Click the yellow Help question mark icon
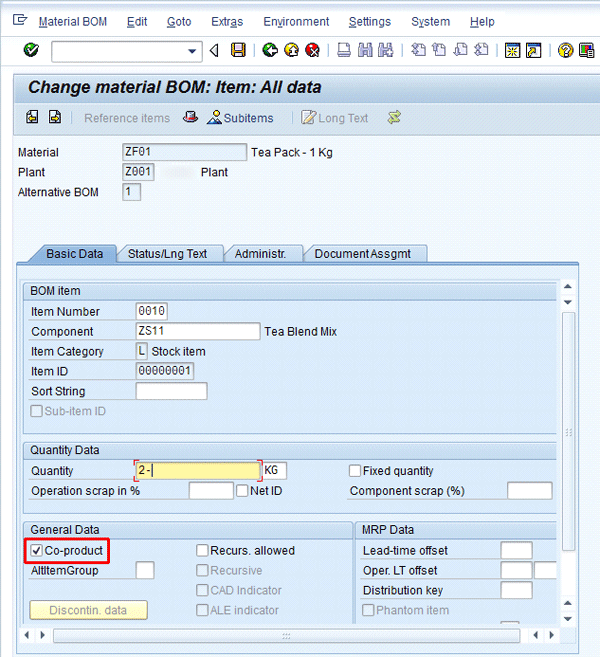Image resolution: width=600 pixels, height=657 pixels. [x=566, y=50]
